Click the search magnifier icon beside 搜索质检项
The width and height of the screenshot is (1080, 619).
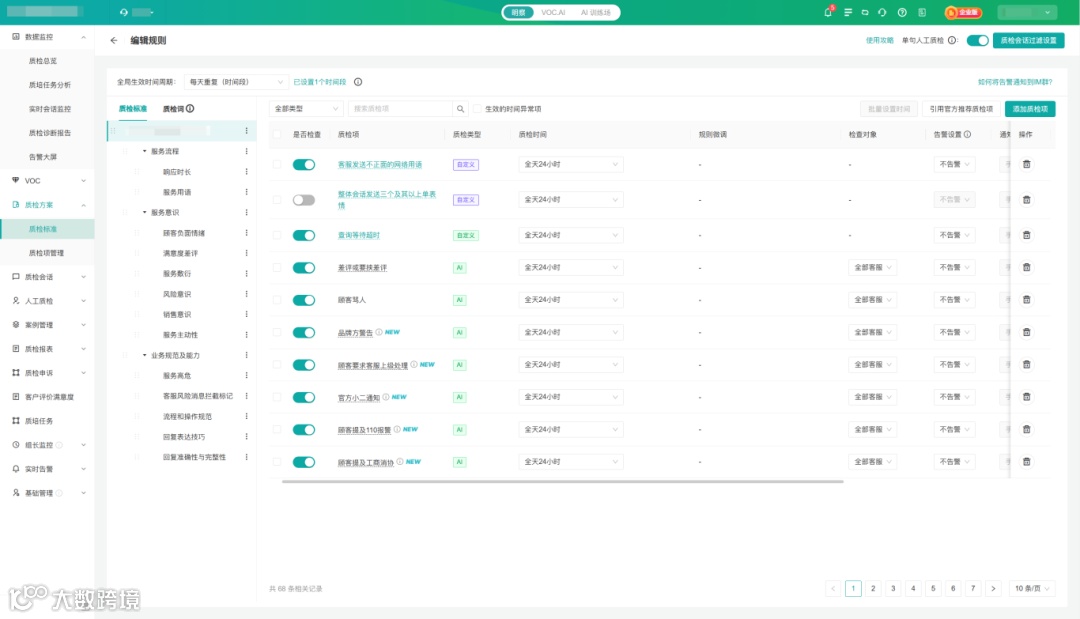click(x=460, y=109)
